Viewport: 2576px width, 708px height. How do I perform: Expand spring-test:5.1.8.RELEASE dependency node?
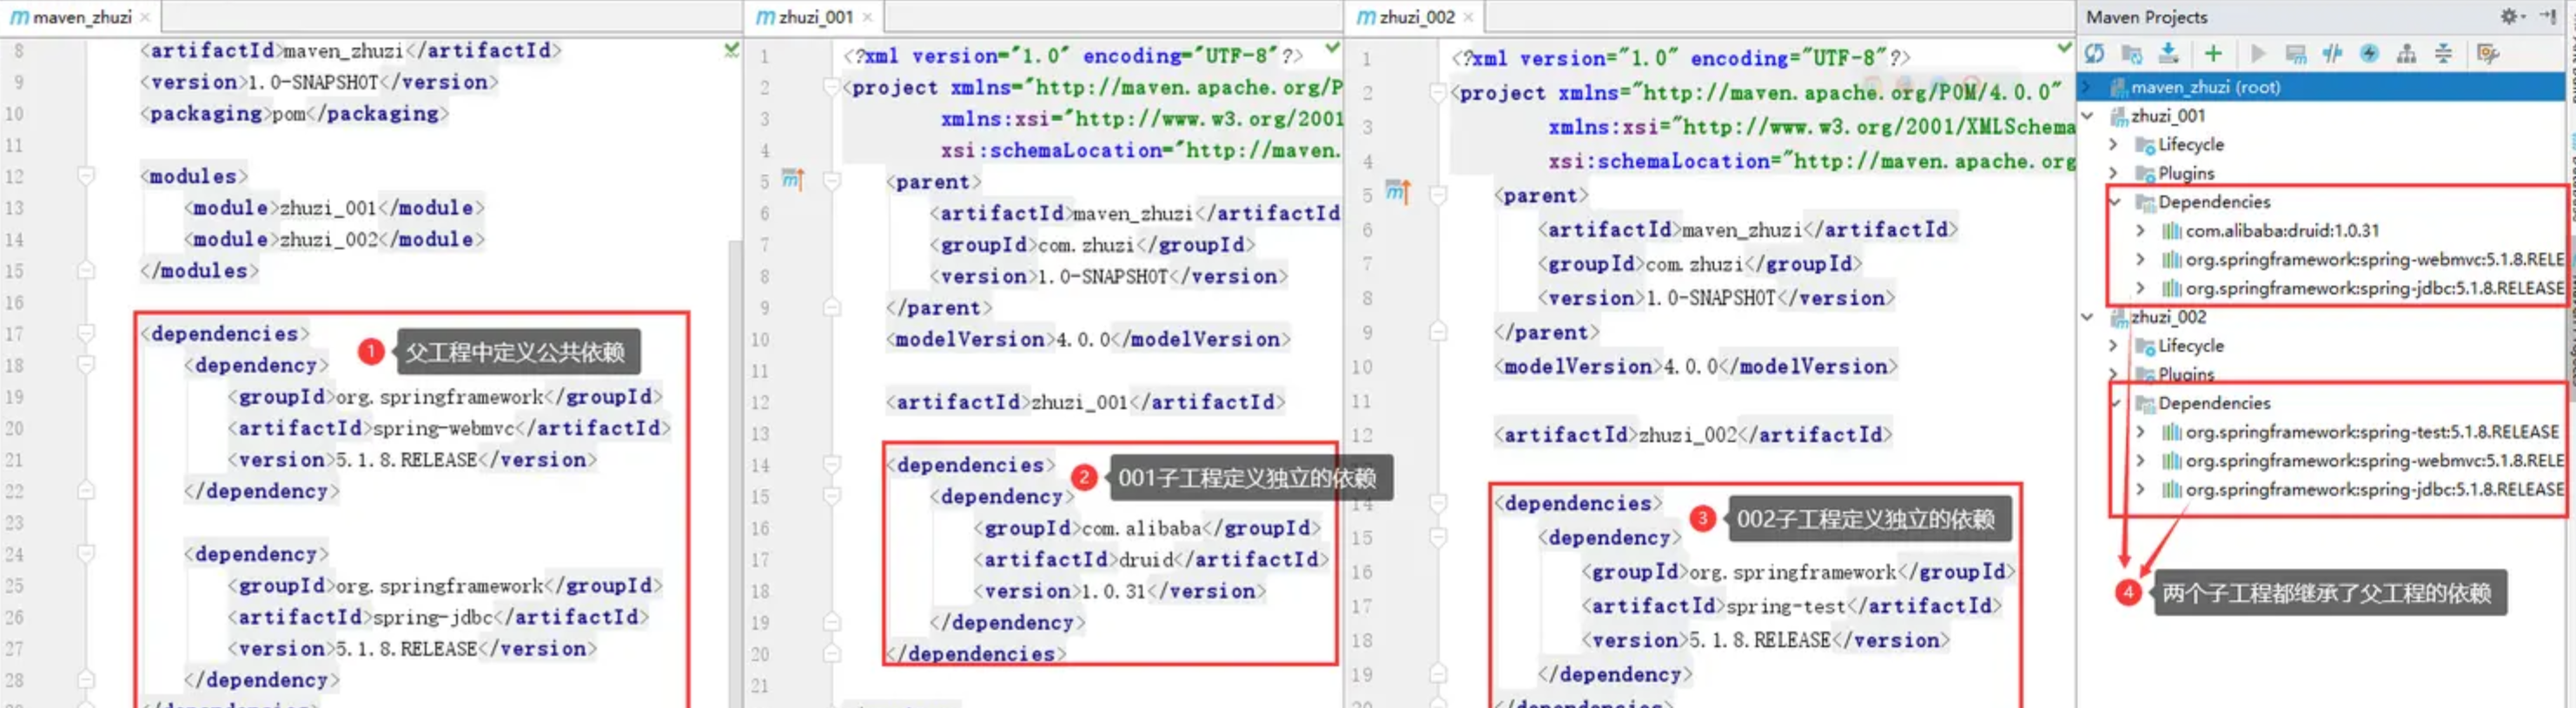point(2140,432)
